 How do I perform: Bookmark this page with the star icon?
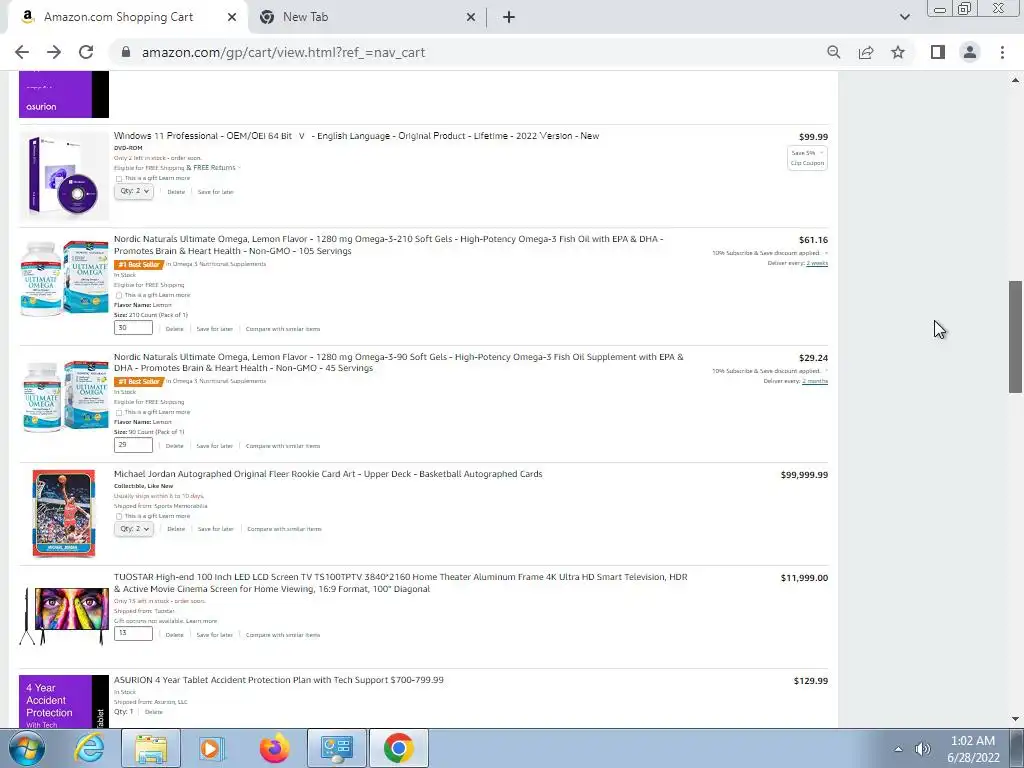(898, 52)
